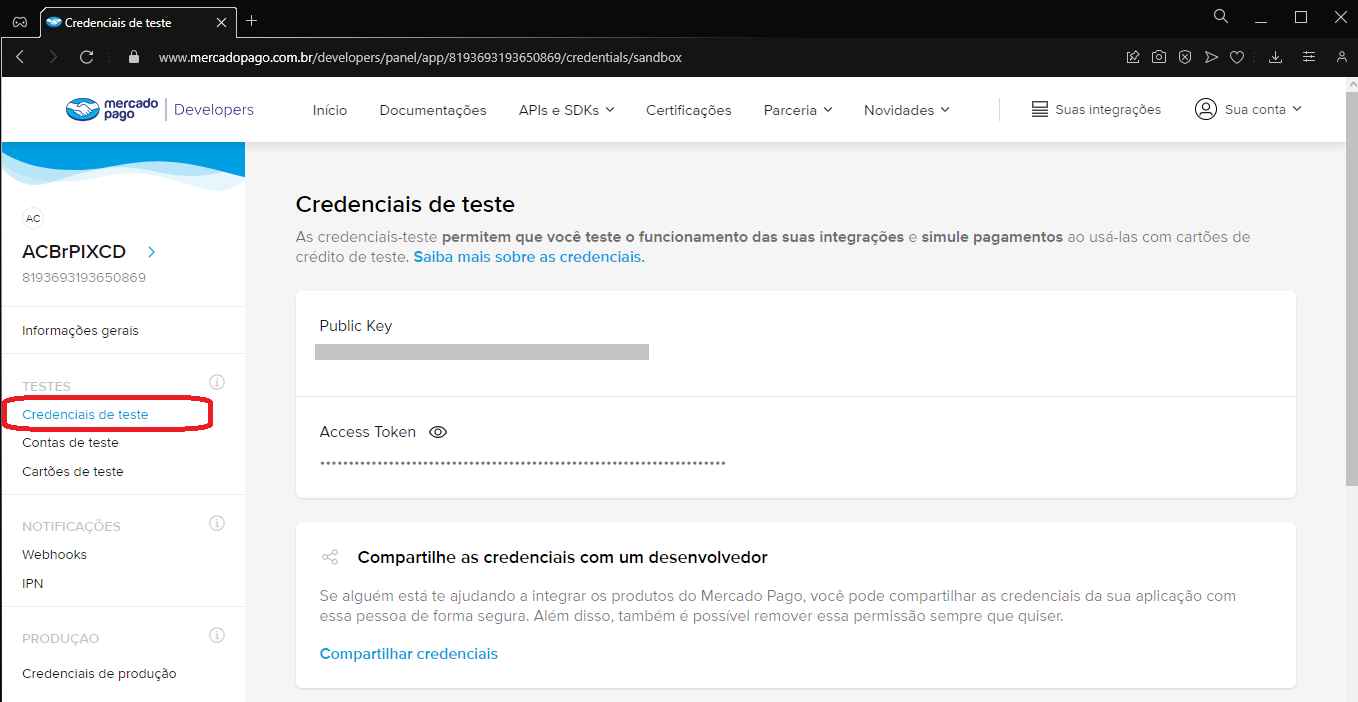Click the site security padlock icon
This screenshot has height=702, width=1358.
click(x=134, y=57)
